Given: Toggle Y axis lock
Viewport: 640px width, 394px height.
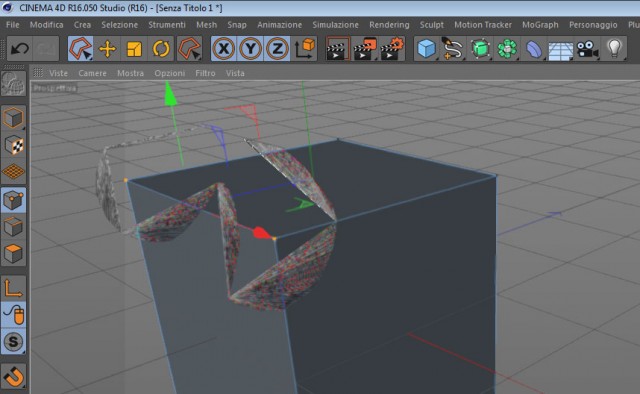Looking at the screenshot, I should 251,49.
